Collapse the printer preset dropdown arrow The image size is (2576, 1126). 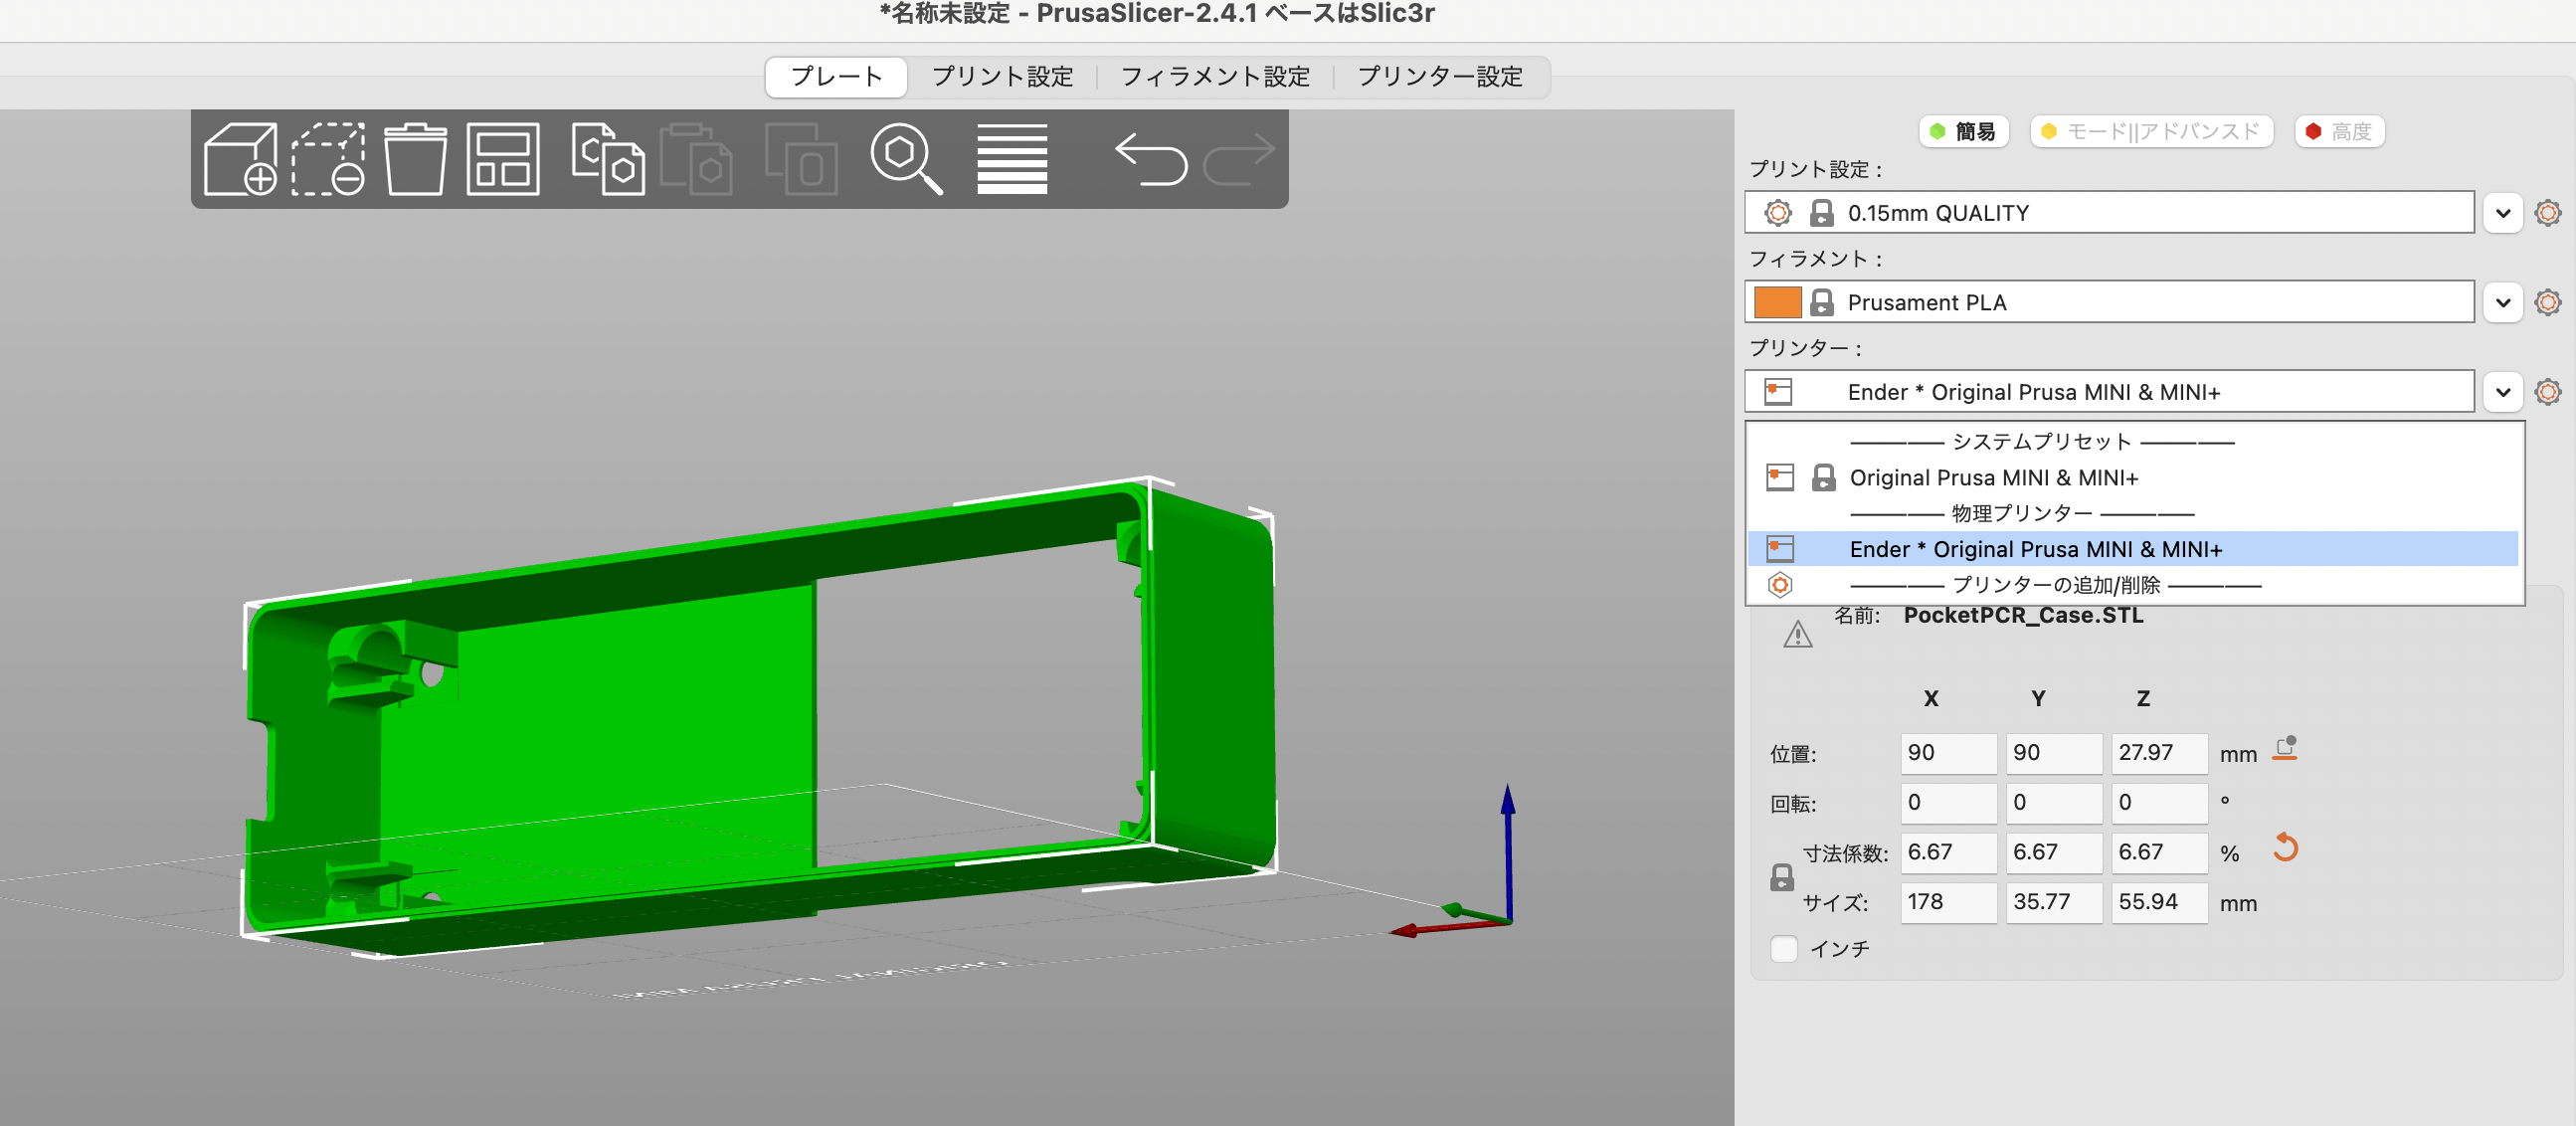coord(2502,392)
